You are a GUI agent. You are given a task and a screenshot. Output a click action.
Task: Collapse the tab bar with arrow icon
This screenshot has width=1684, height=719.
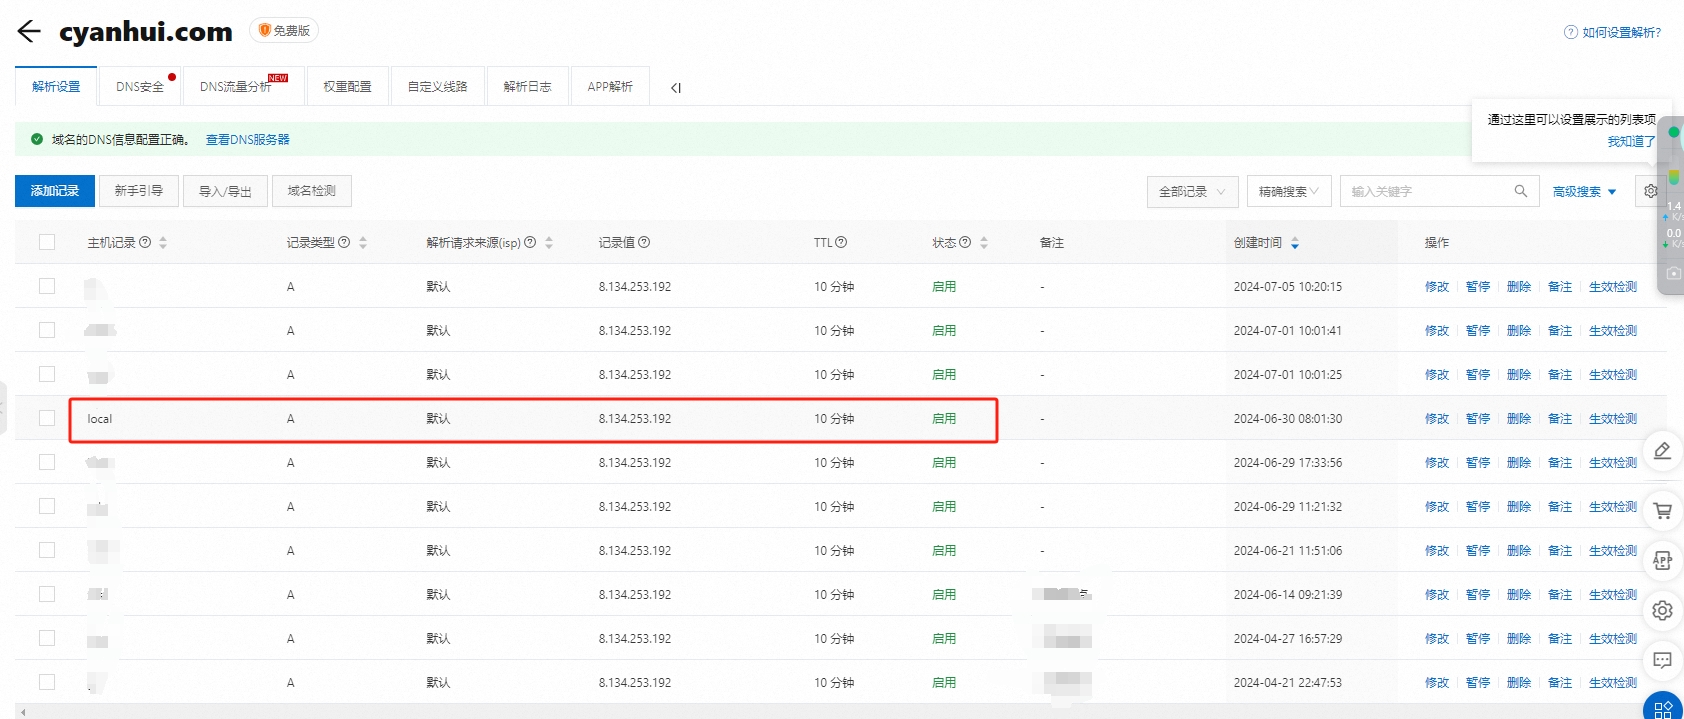pyautogui.click(x=676, y=88)
